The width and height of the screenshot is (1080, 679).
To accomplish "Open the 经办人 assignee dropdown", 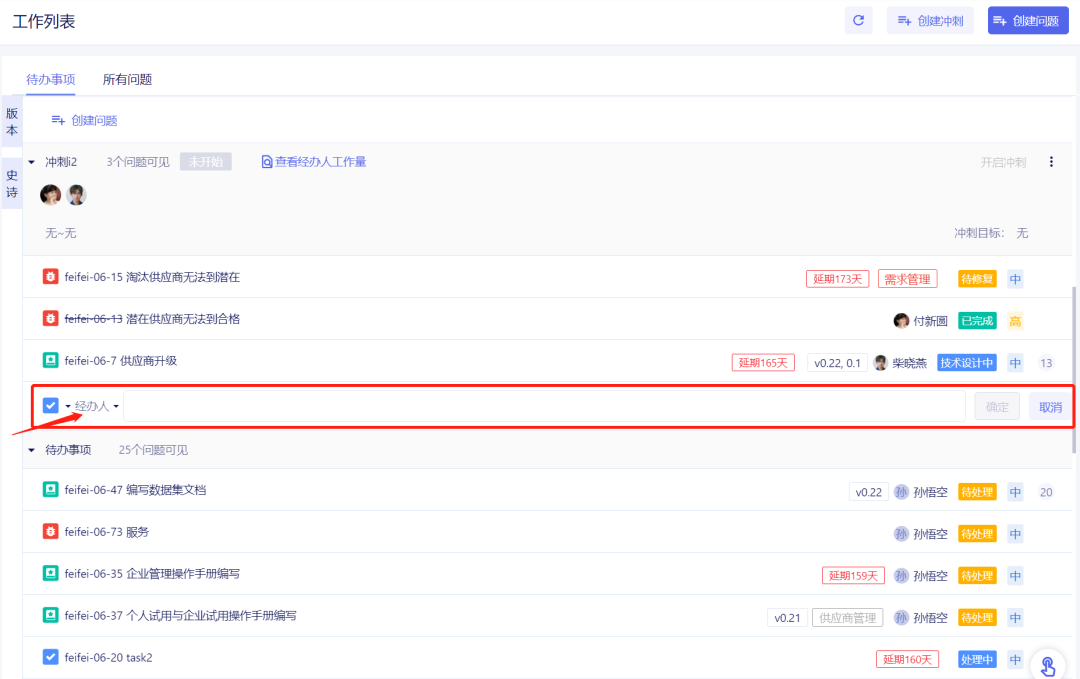I will point(97,406).
